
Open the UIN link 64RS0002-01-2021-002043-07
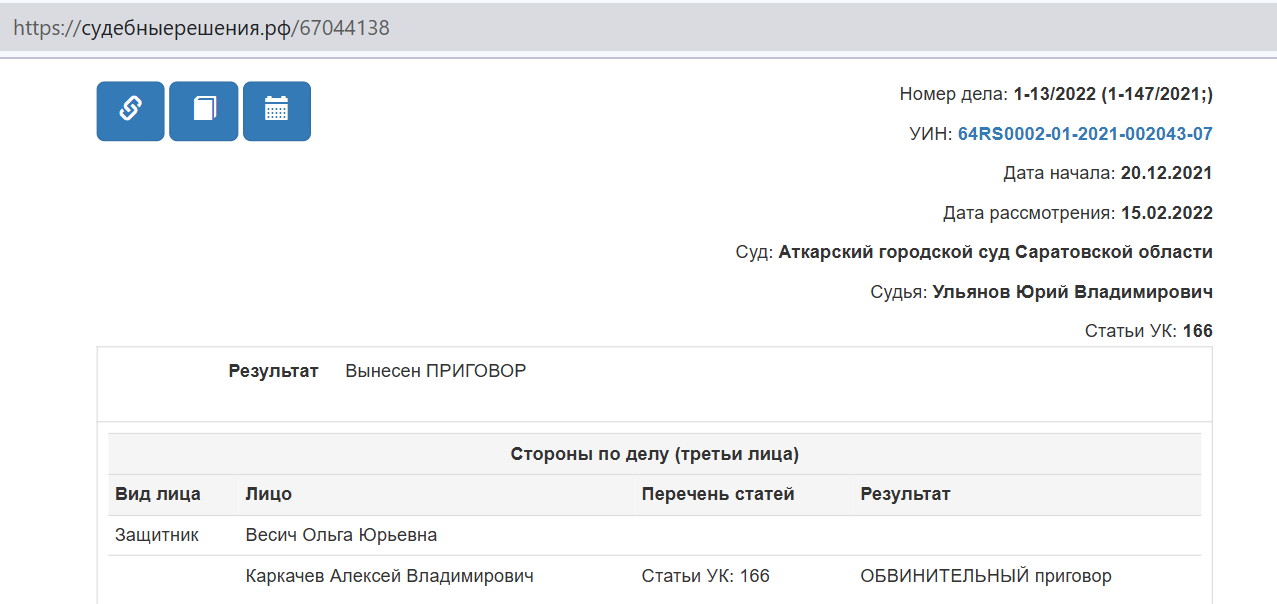pos(1085,134)
